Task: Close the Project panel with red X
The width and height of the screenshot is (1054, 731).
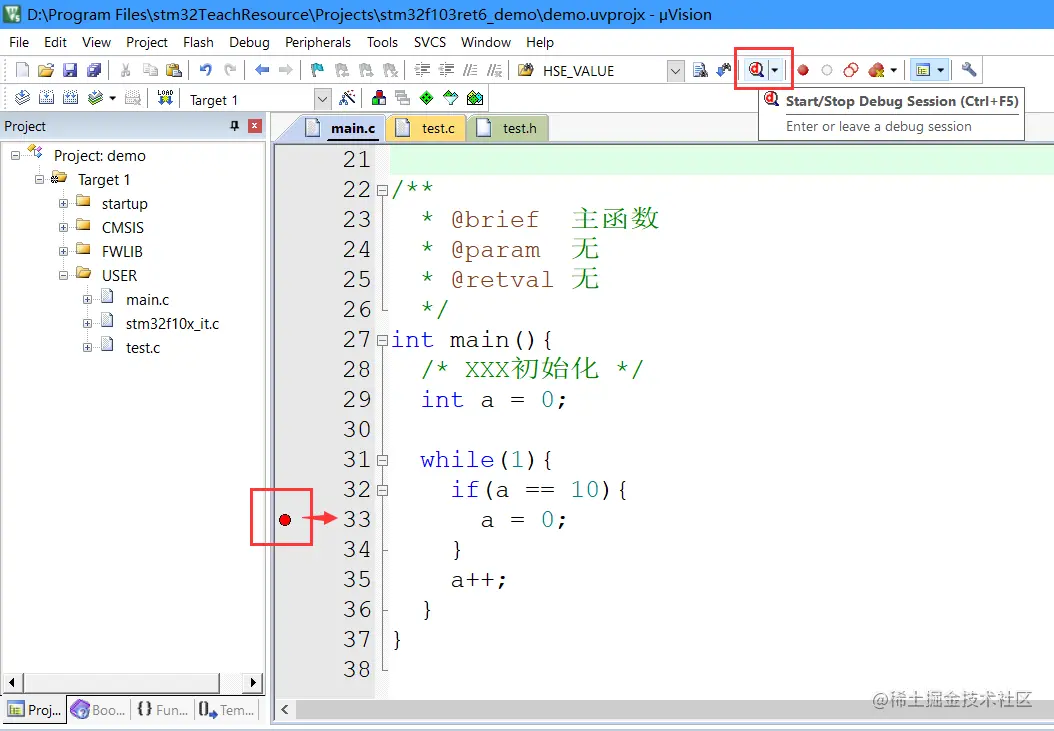Action: pos(255,126)
